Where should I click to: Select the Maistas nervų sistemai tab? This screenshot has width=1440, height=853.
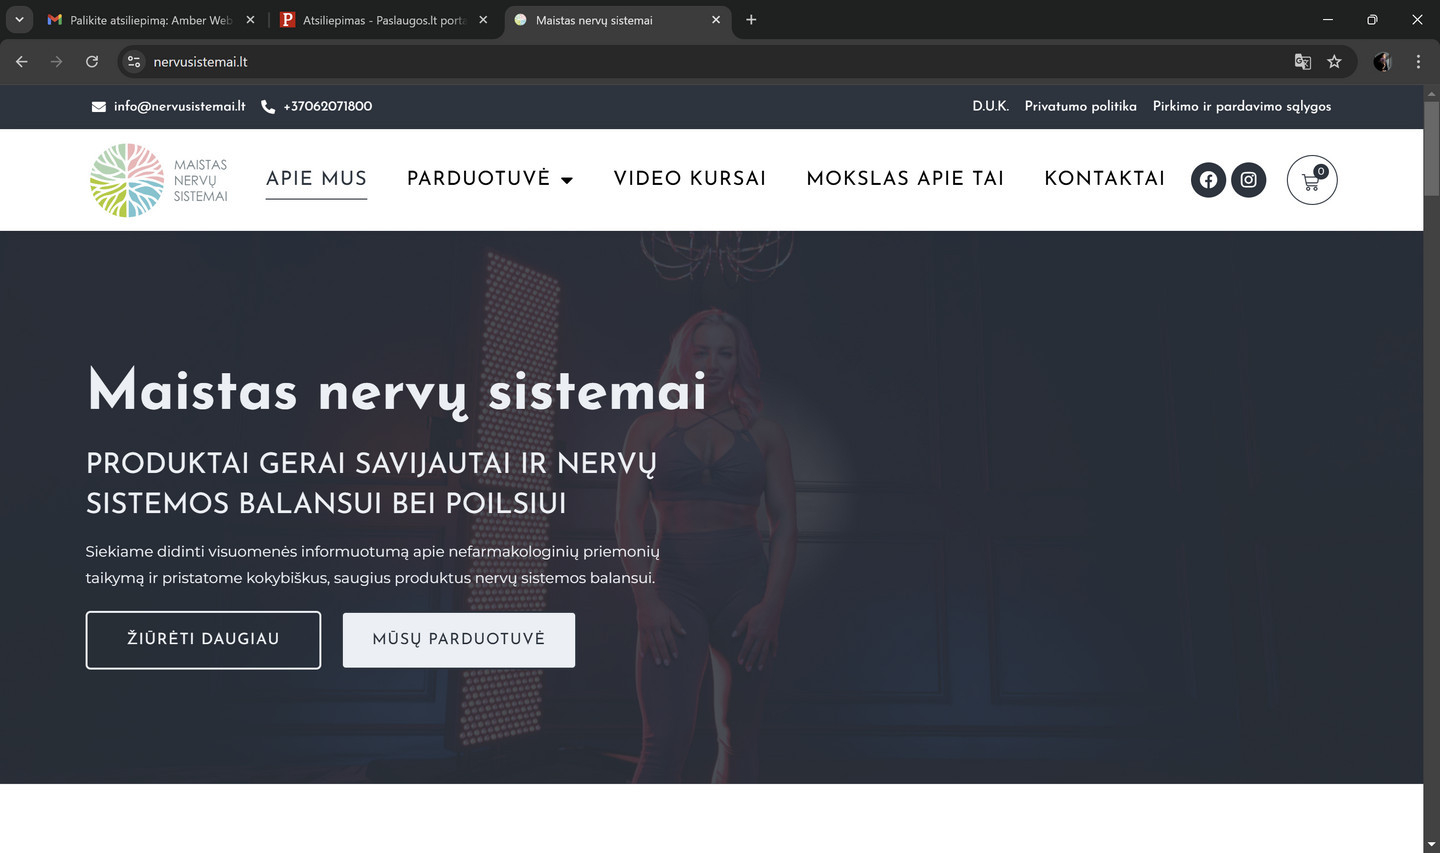618,20
